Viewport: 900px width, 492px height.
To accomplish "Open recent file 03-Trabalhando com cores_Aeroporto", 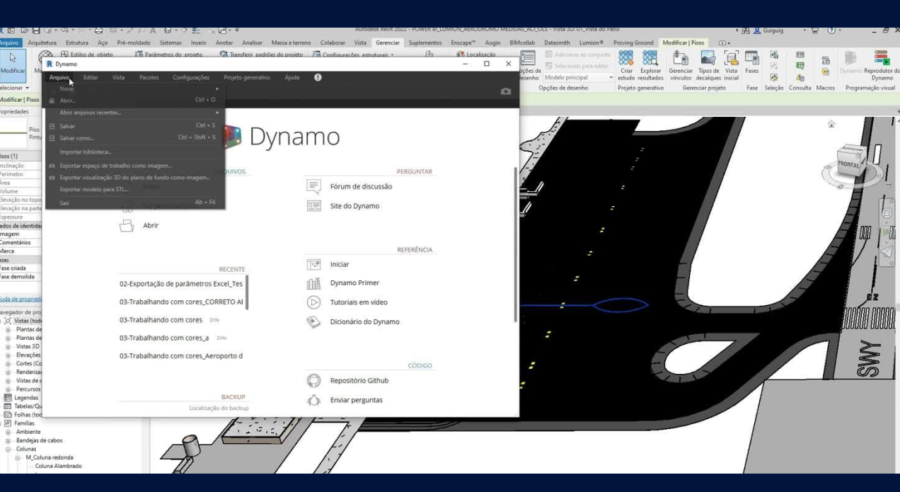I will pos(181,356).
